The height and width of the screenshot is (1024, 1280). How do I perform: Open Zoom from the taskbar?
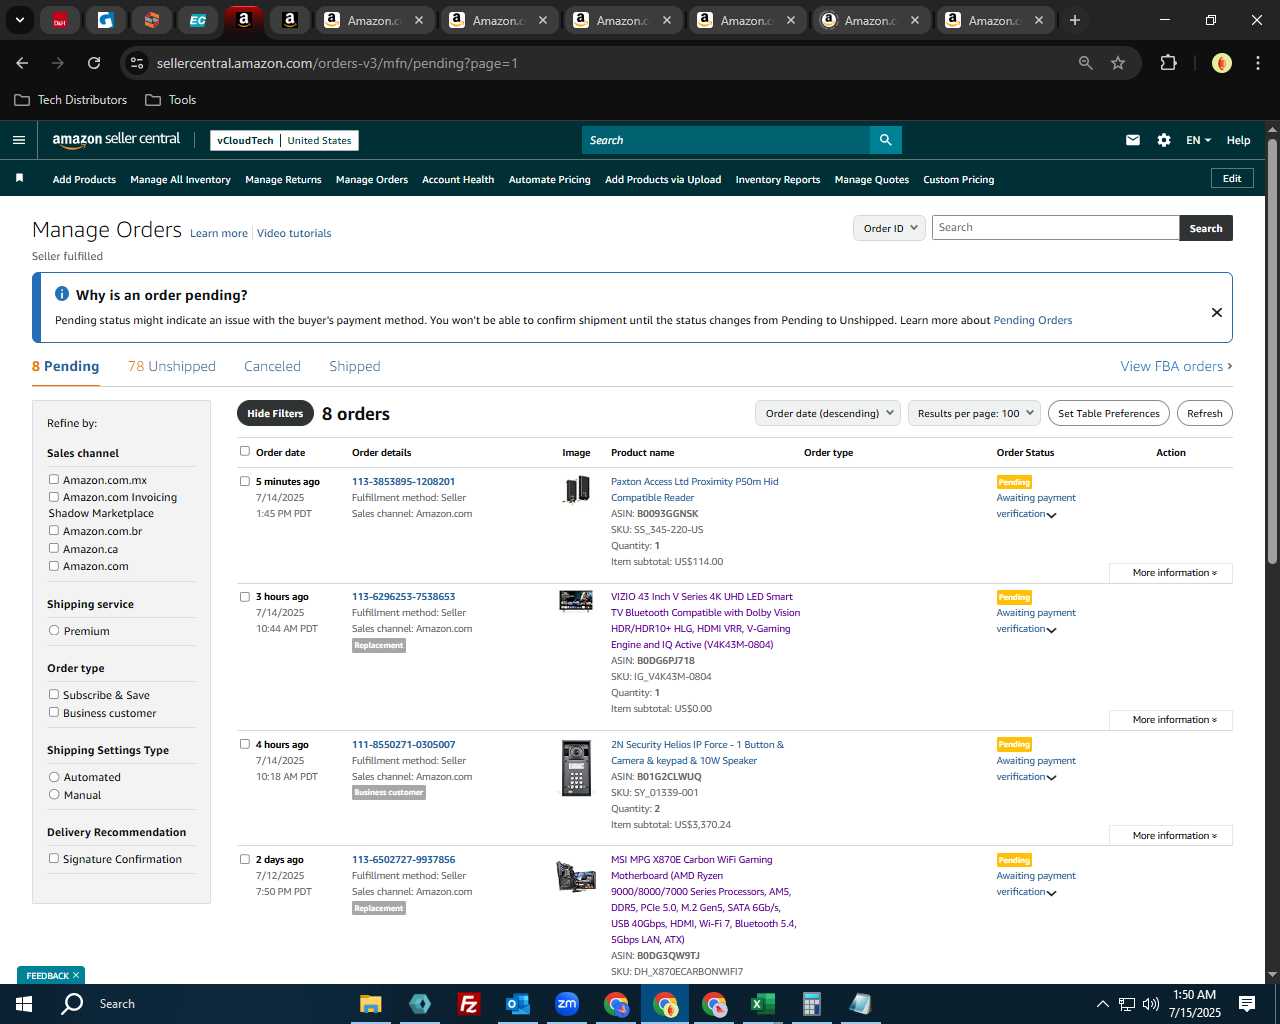coord(566,1004)
